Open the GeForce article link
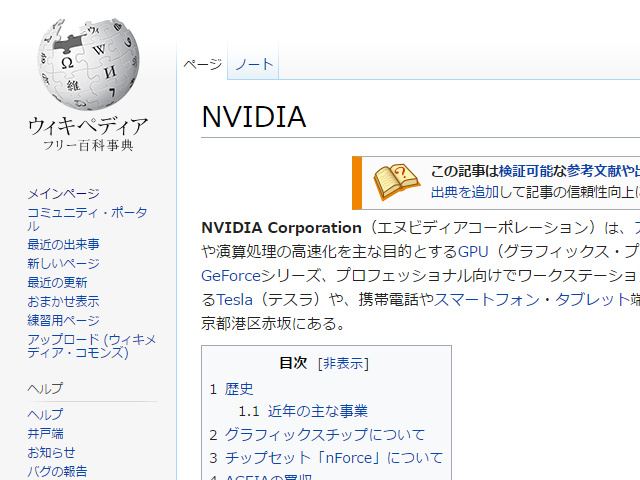 231,276
